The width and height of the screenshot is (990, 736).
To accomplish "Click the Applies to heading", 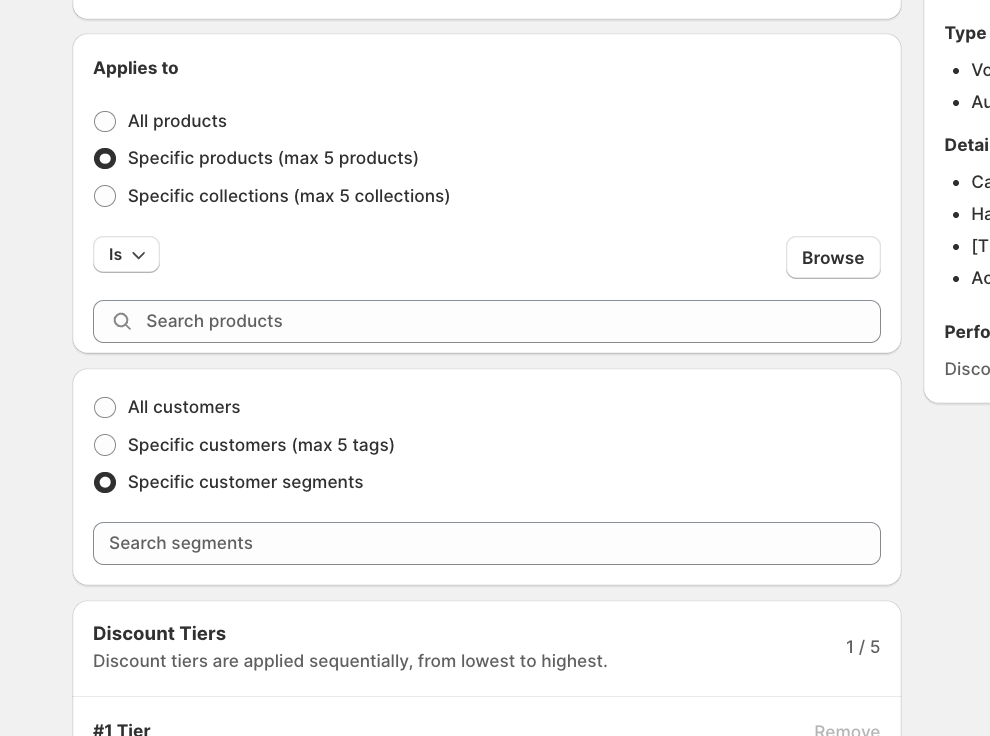I will tap(136, 68).
